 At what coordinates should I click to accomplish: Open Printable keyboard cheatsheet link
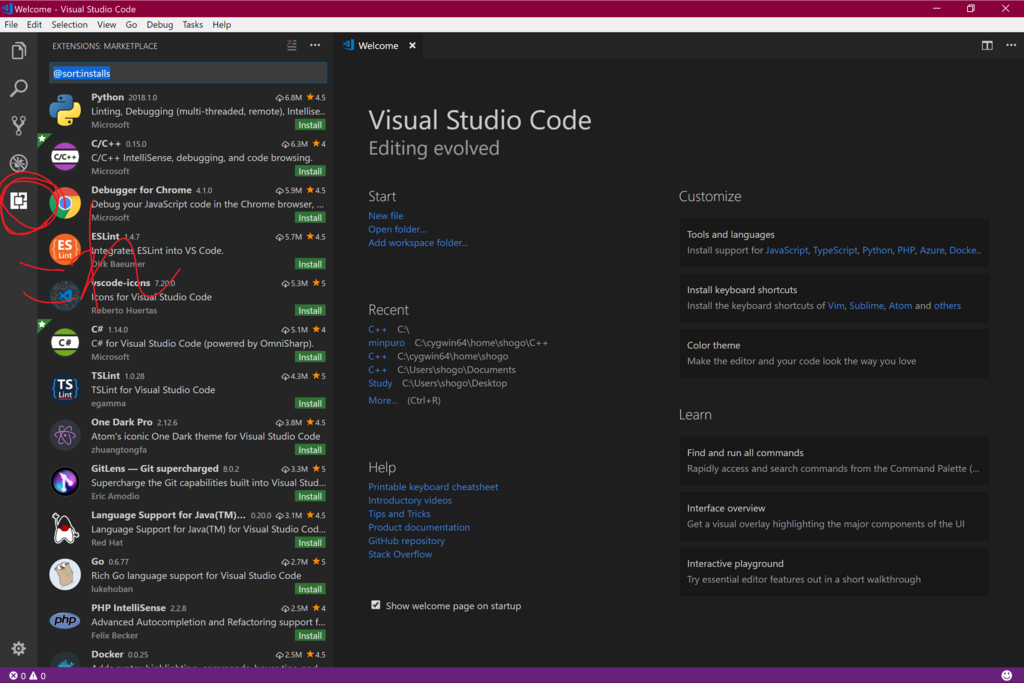tap(433, 486)
